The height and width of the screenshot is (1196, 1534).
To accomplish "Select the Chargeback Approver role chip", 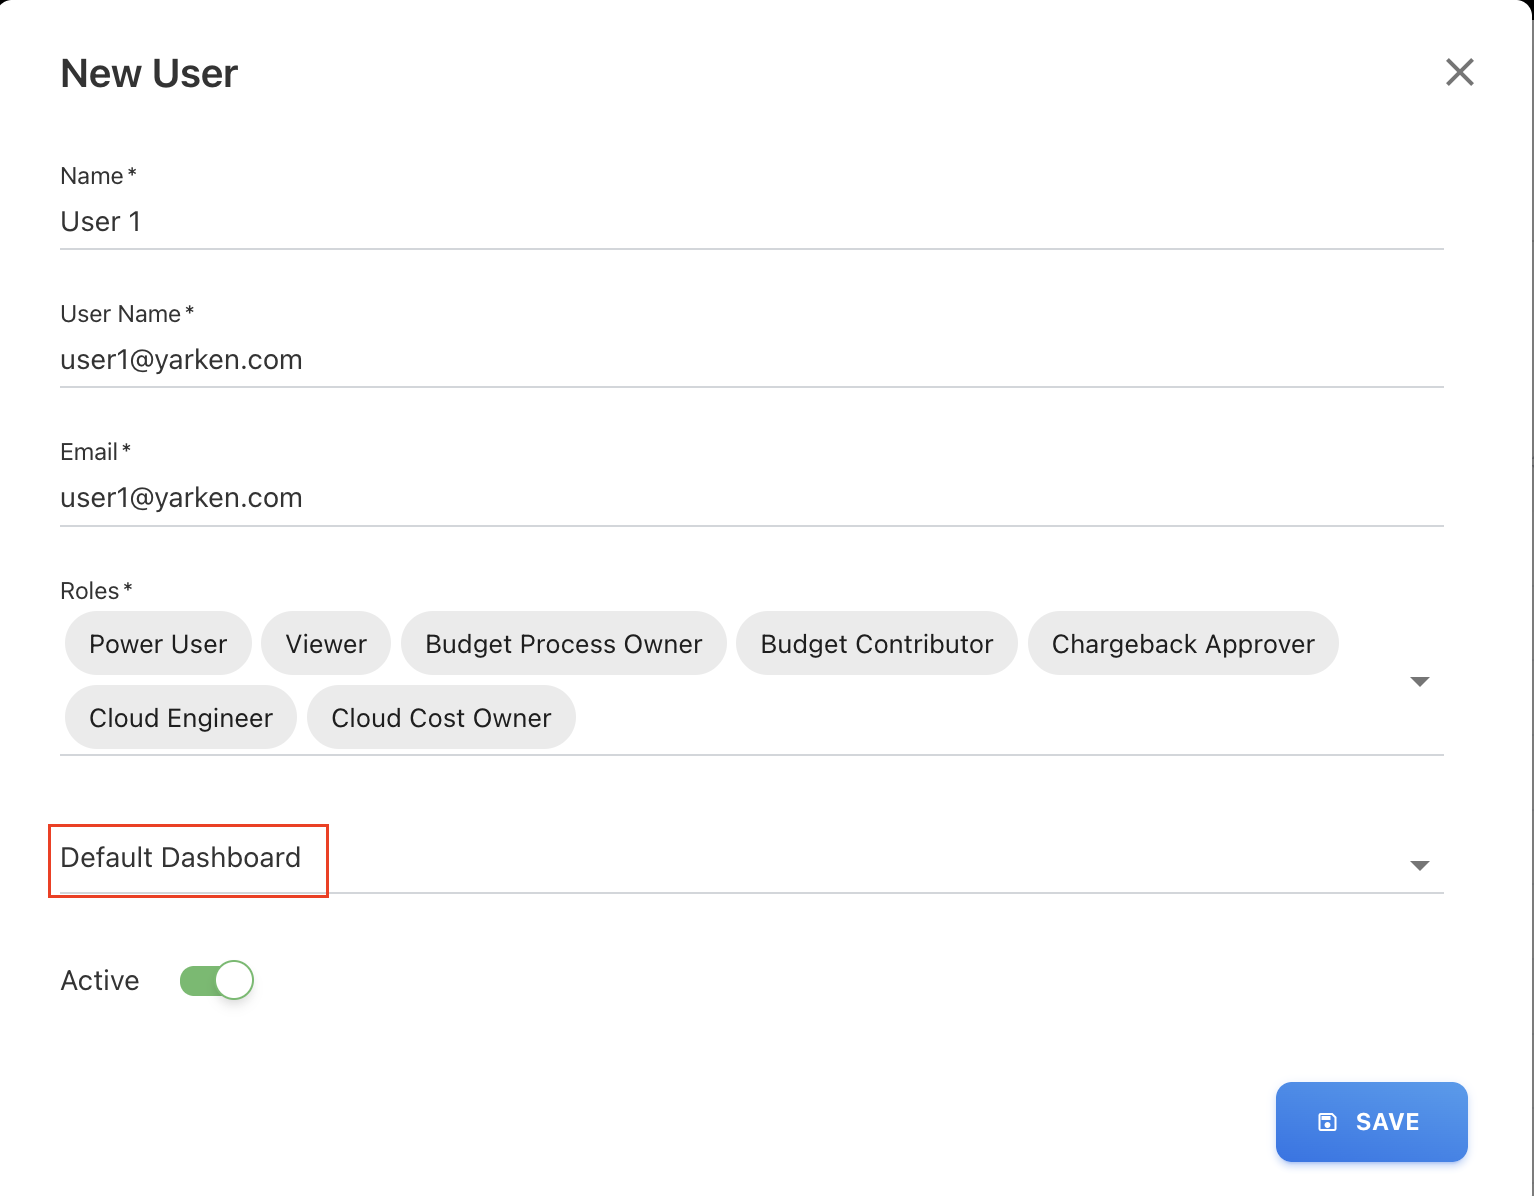I will point(1183,644).
